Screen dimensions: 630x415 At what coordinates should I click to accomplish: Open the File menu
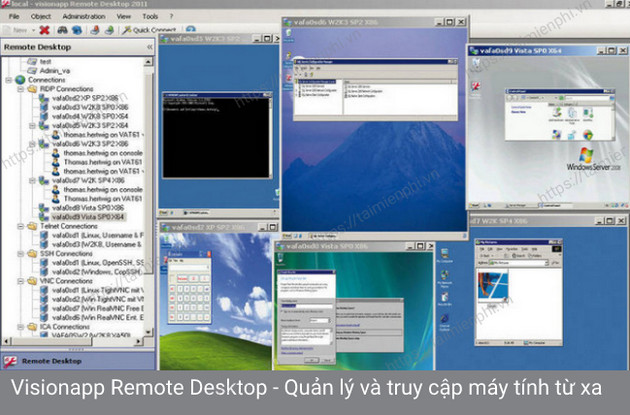(14, 16)
